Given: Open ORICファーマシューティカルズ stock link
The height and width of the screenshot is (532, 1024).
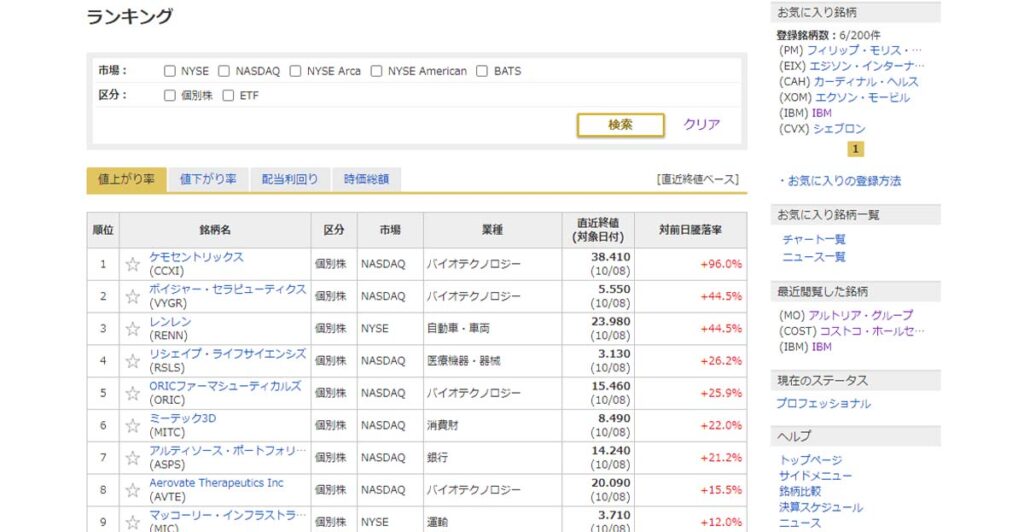Looking at the screenshot, I should click(x=225, y=386).
